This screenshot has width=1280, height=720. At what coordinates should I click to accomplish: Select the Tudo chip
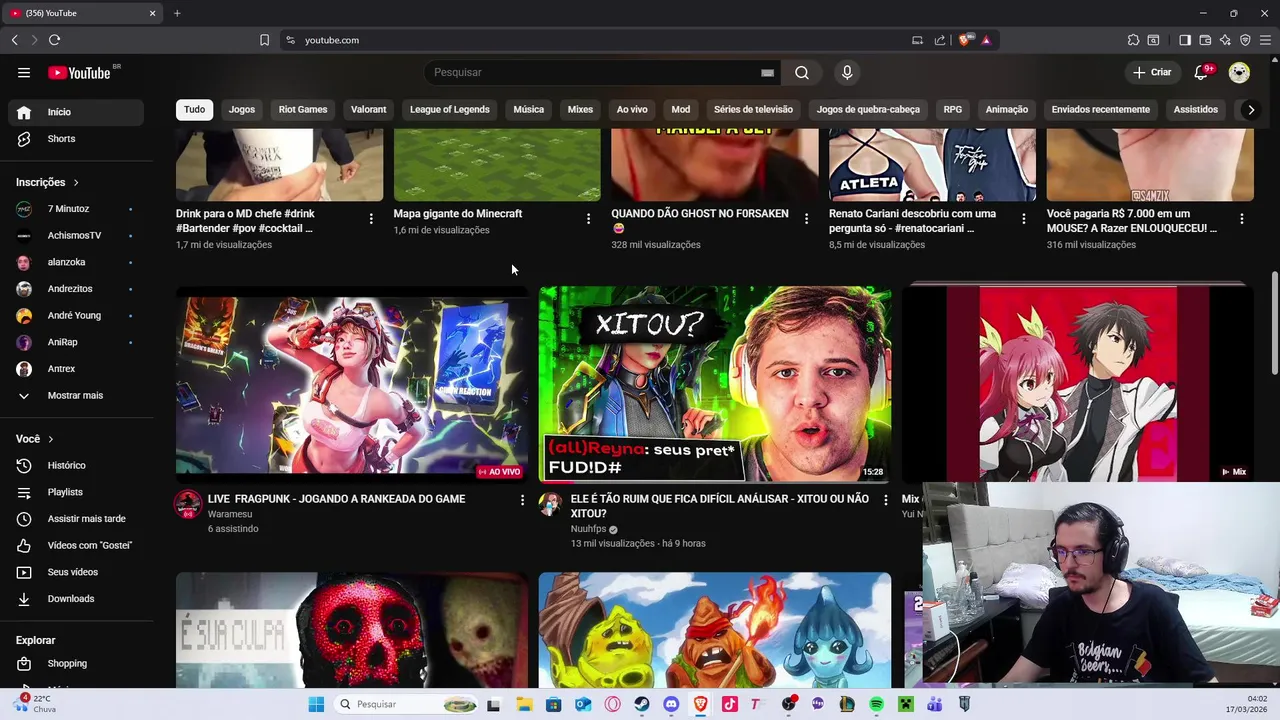194,110
